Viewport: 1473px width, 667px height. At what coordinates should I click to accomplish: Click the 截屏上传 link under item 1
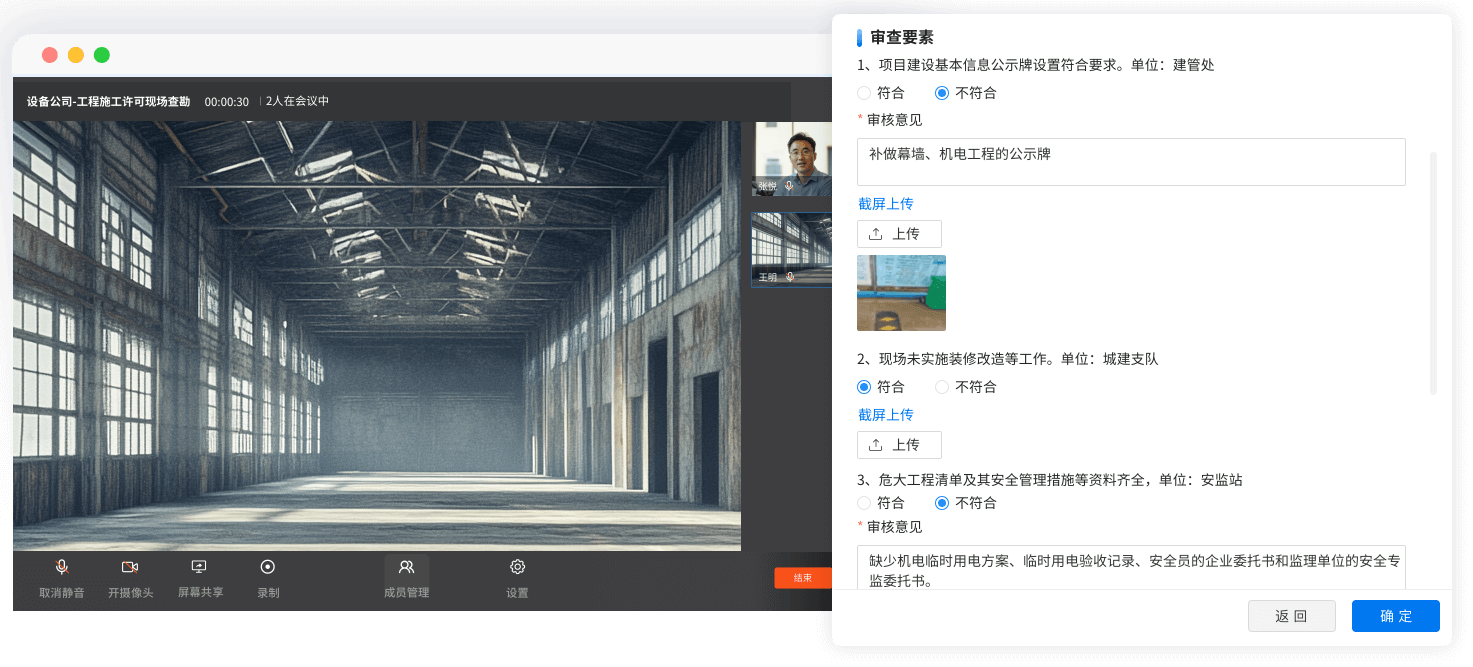tap(885, 204)
